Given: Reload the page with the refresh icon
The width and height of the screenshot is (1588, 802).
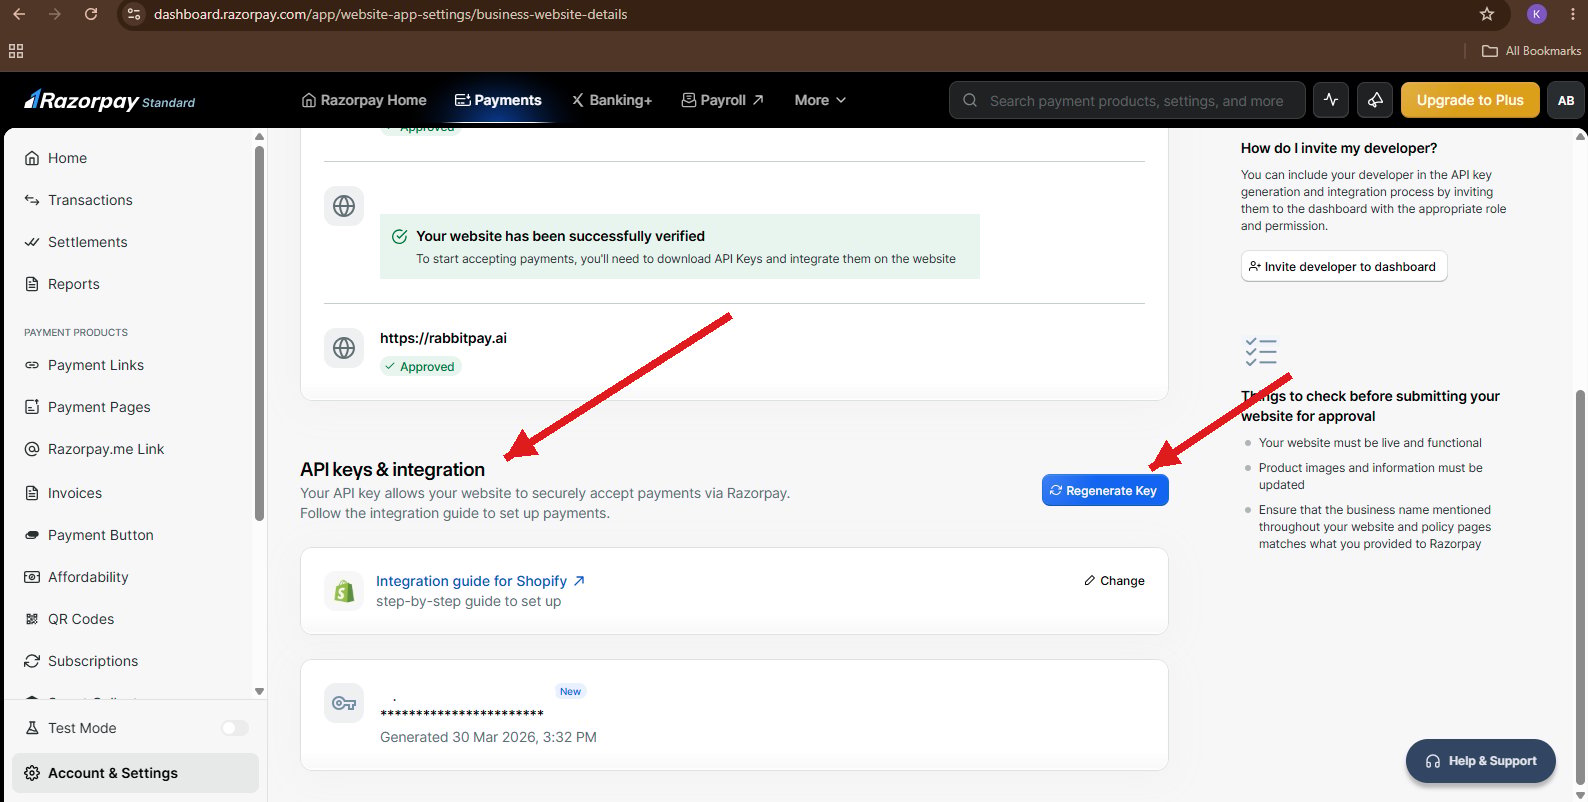Looking at the screenshot, I should pyautogui.click(x=91, y=14).
